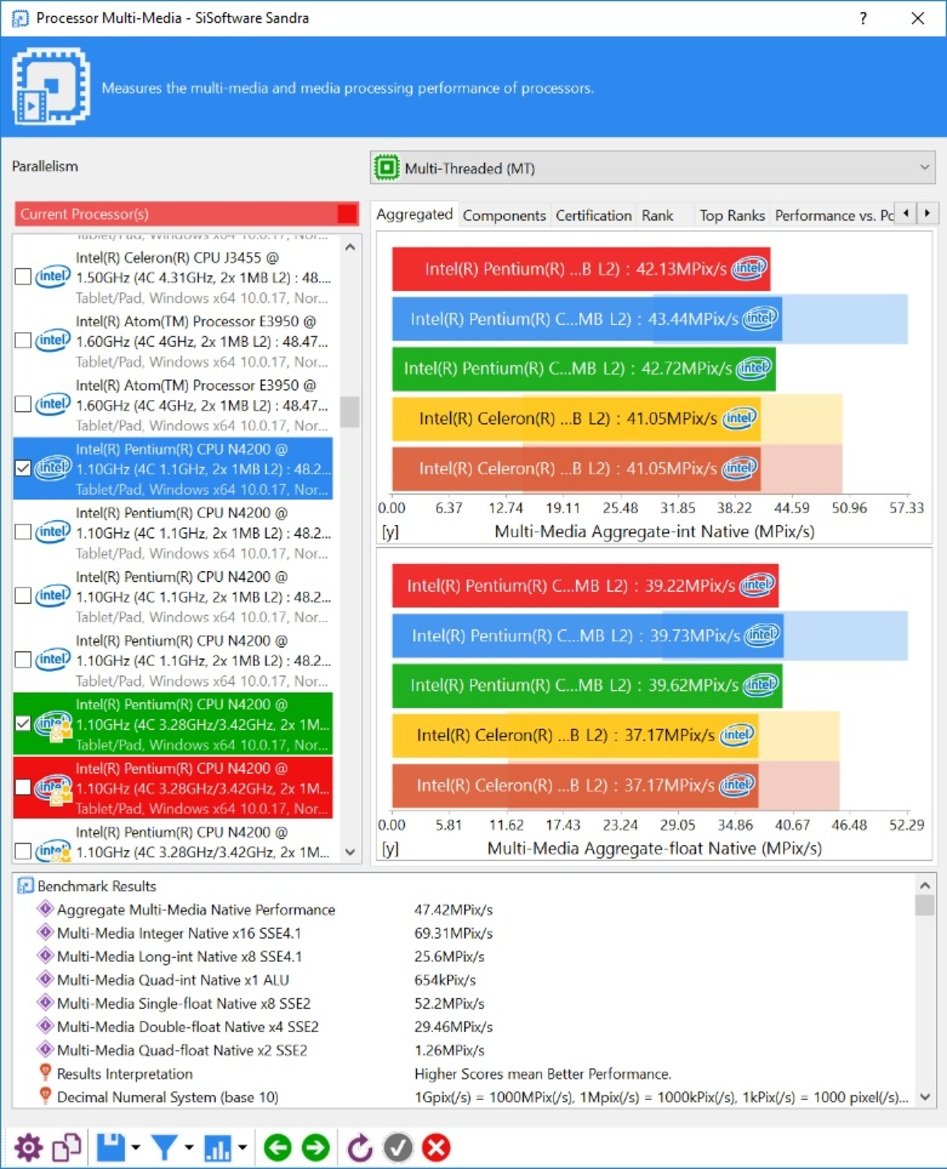Click the red bar showing 39.22MPix/s
Viewport: 947px width, 1169px height.
click(x=585, y=586)
